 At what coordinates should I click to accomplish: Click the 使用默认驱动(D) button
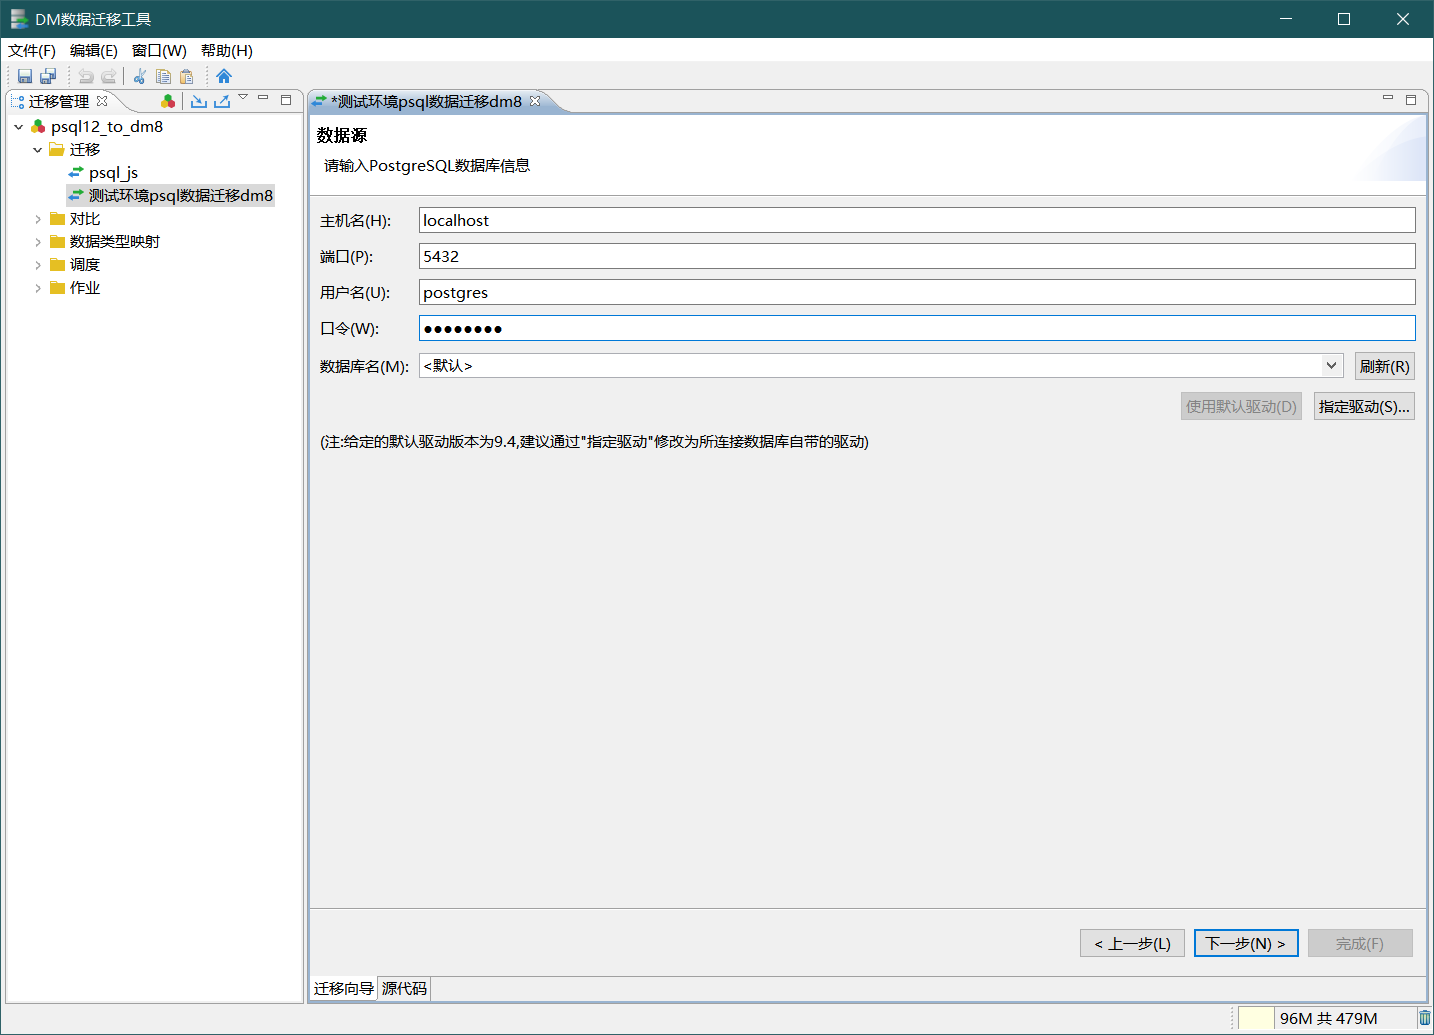tap(1241, 406)
